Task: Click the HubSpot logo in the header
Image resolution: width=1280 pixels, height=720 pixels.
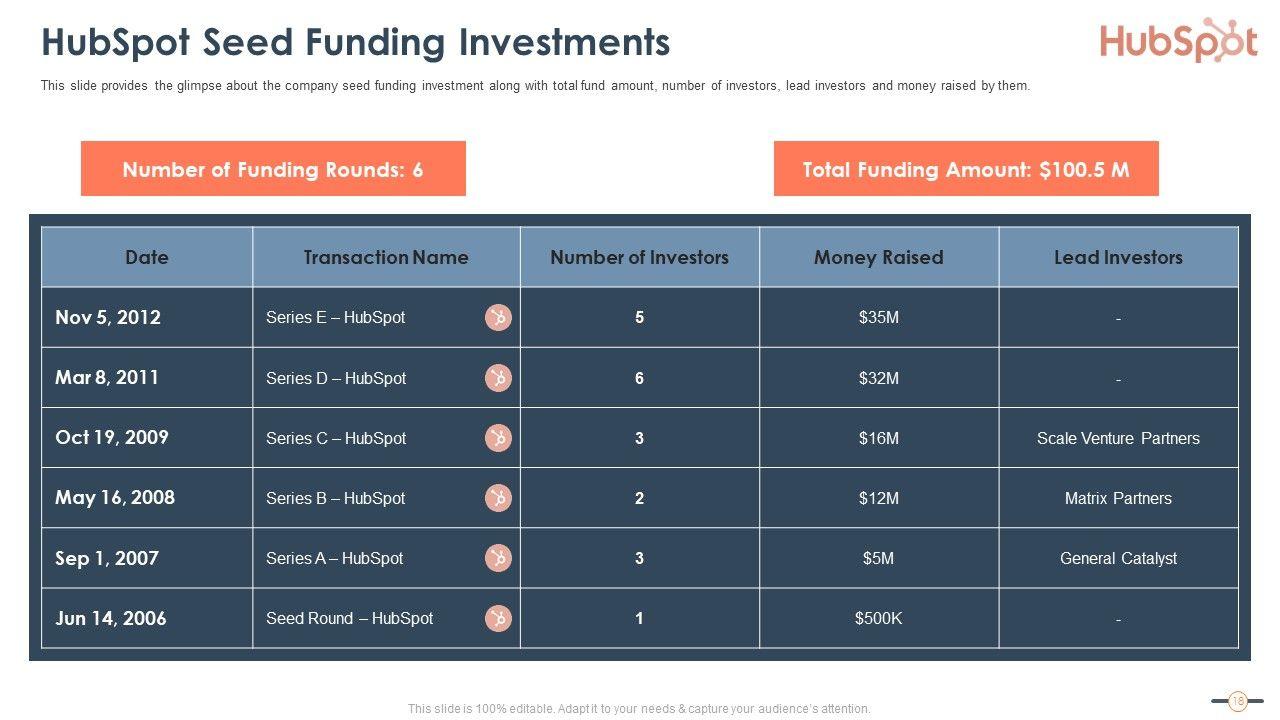Action: tap(1178, 41)
